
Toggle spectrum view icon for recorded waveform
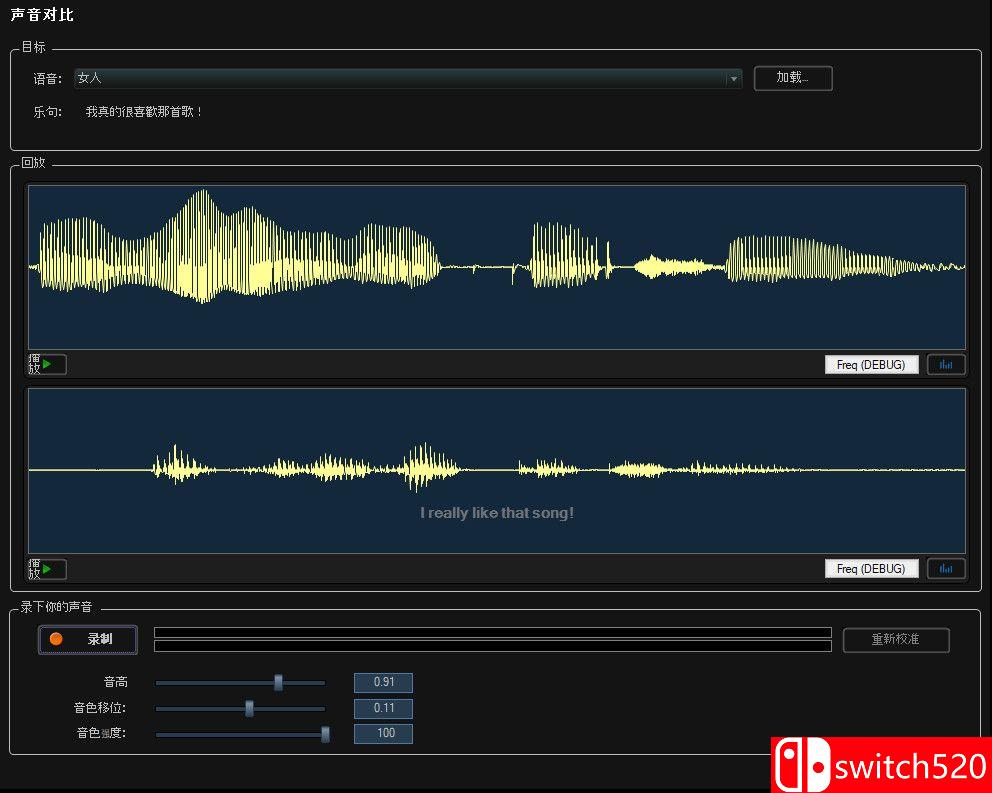pyautogui.click(x=946, y=569)
